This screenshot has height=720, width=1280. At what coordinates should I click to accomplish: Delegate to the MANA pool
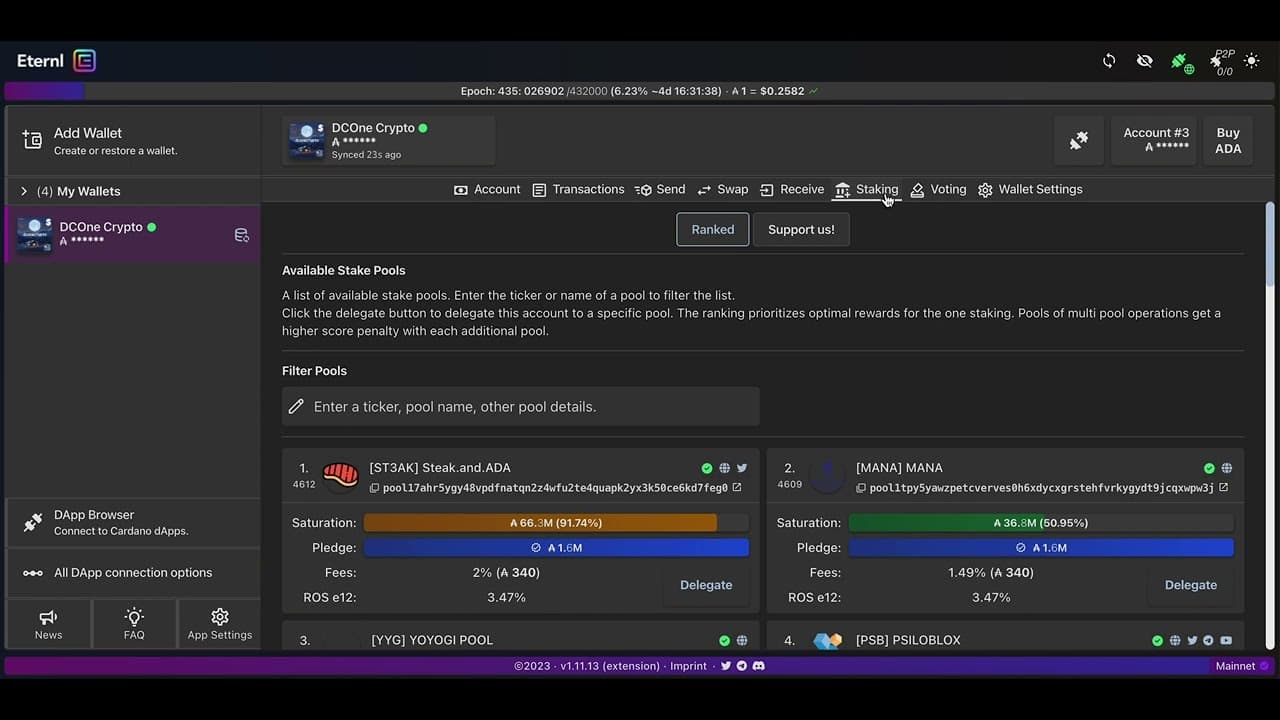pos(1191,585)
